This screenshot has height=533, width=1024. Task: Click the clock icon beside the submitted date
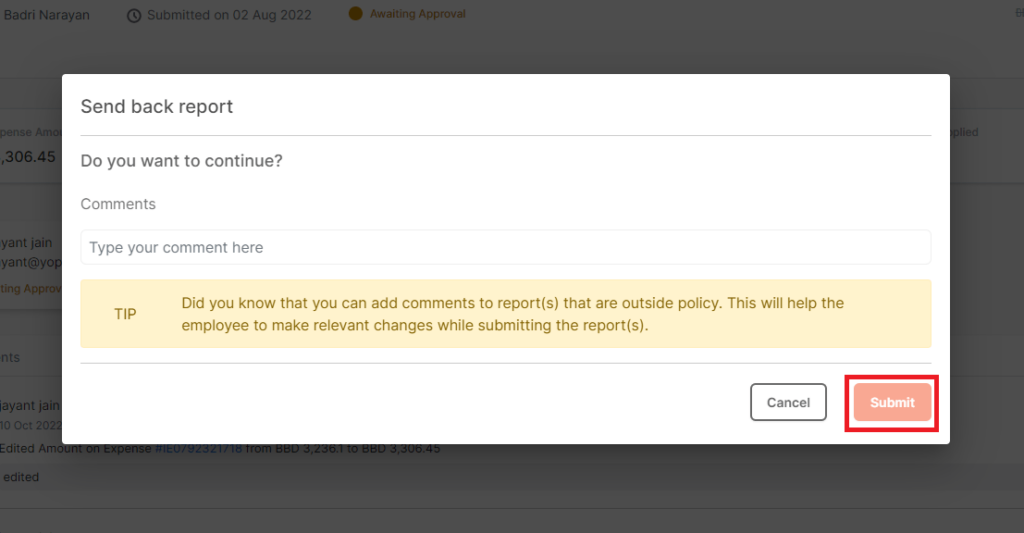[134, 15]
